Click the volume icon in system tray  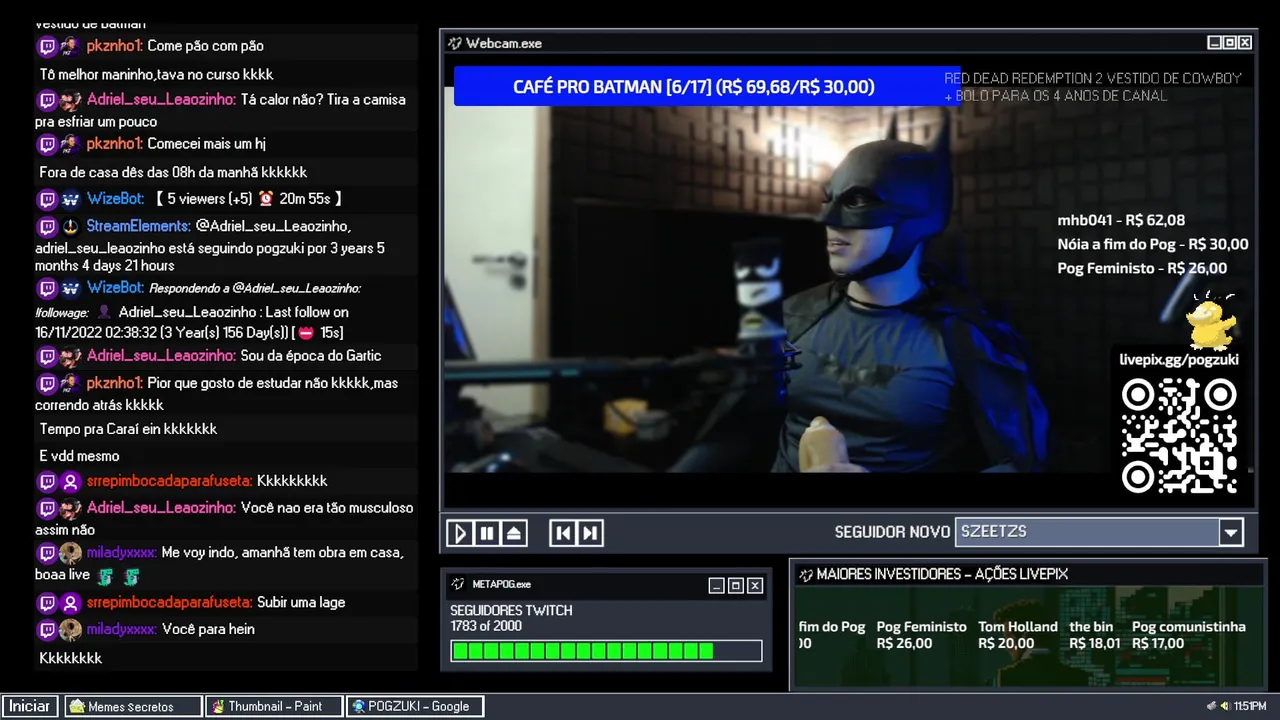click(1225, 706)
